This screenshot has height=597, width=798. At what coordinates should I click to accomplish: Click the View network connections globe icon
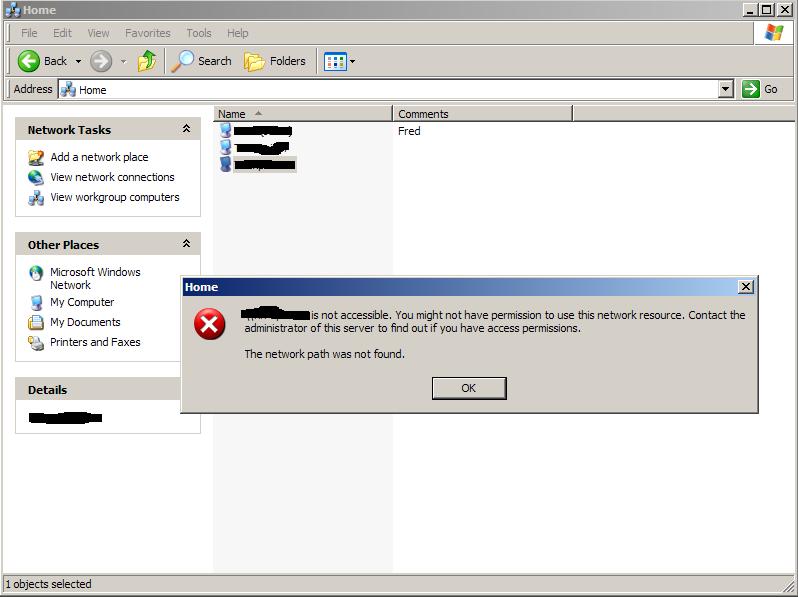[36, 177]
